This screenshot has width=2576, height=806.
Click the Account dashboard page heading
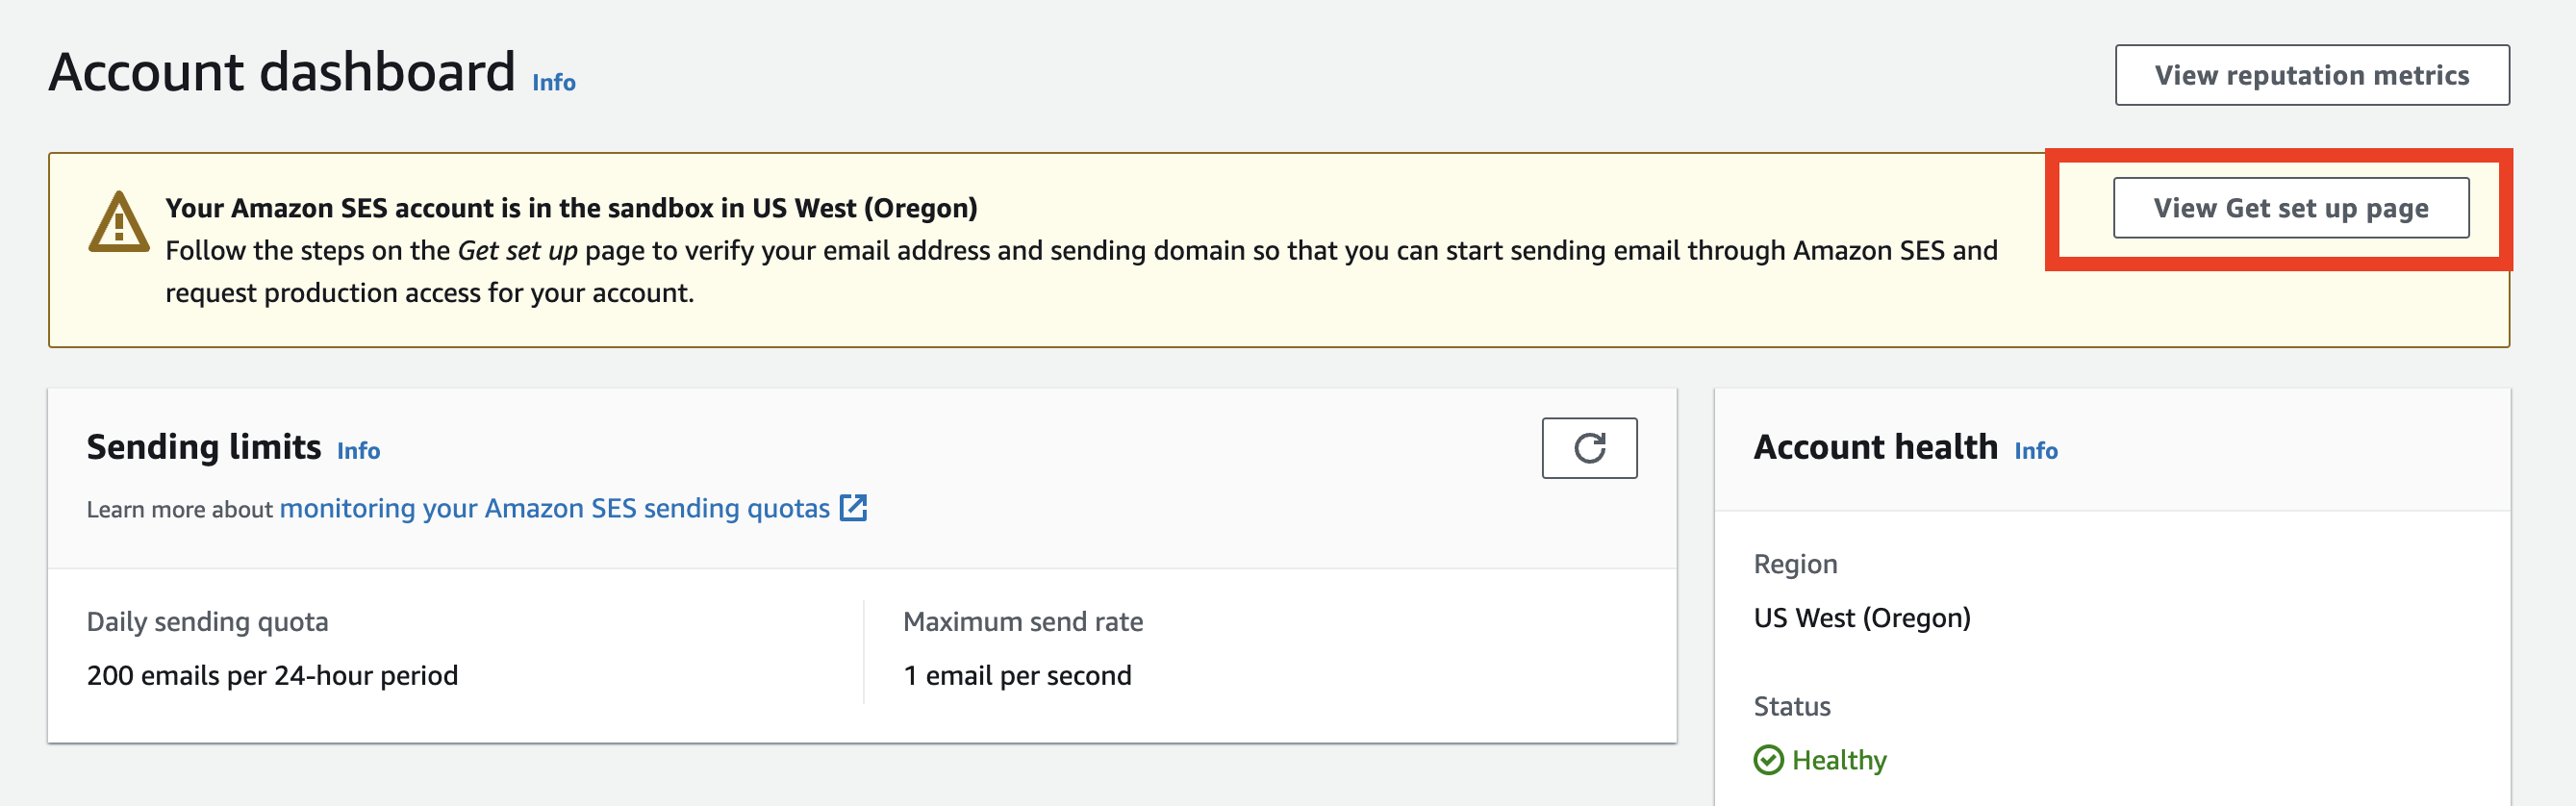[282, 72]
